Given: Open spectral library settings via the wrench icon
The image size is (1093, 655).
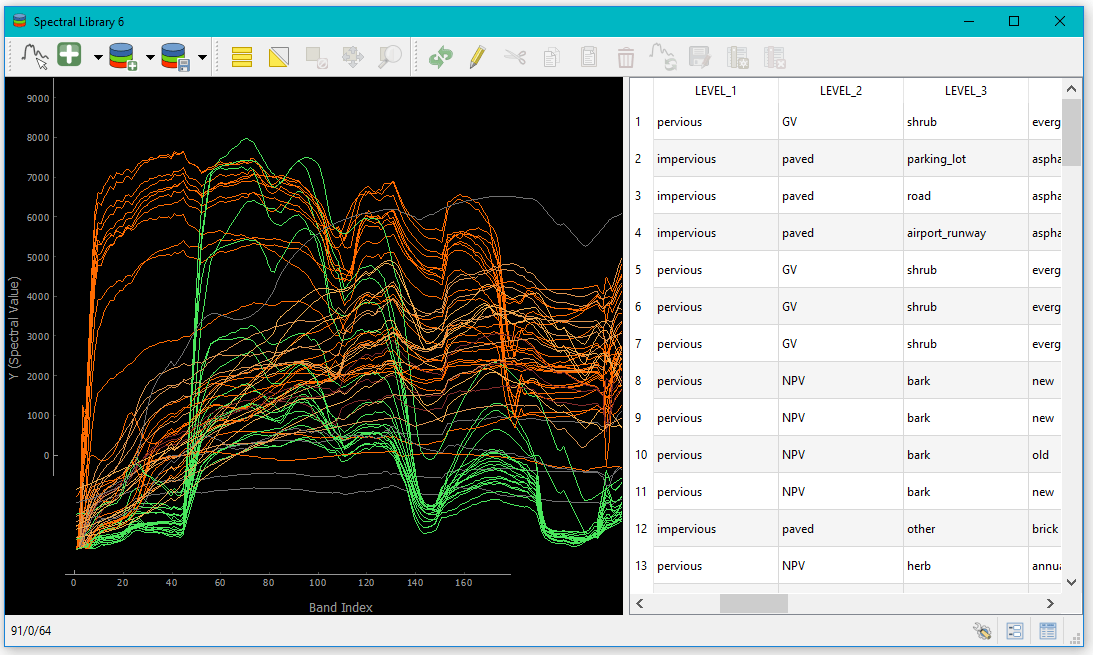Looking at the screenshot, I should tap(982, 631).
